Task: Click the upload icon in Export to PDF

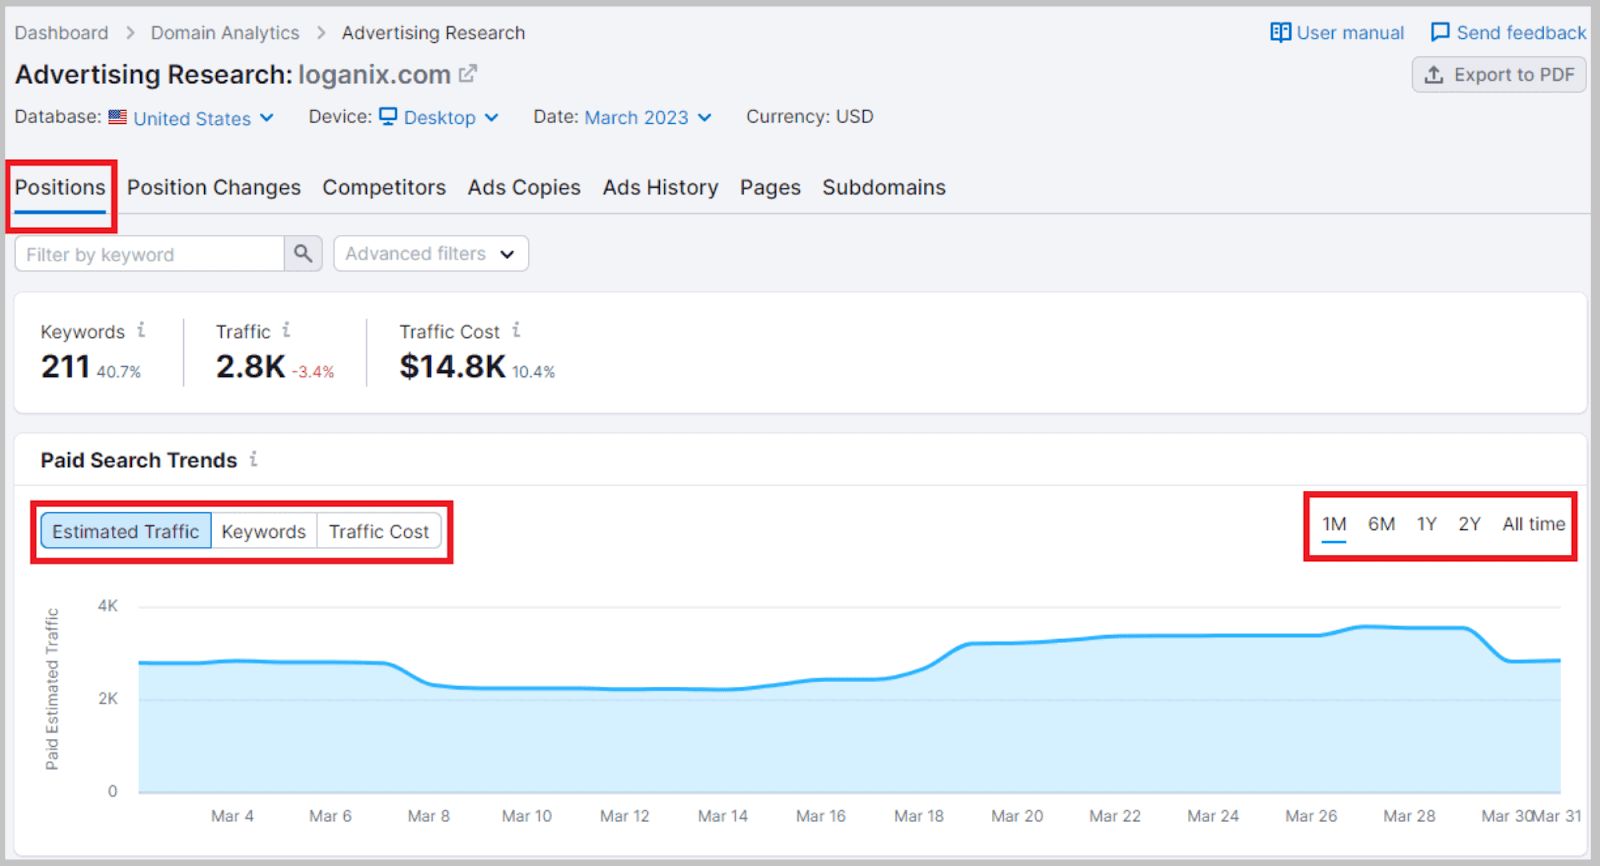Action: pos(1434,75)
